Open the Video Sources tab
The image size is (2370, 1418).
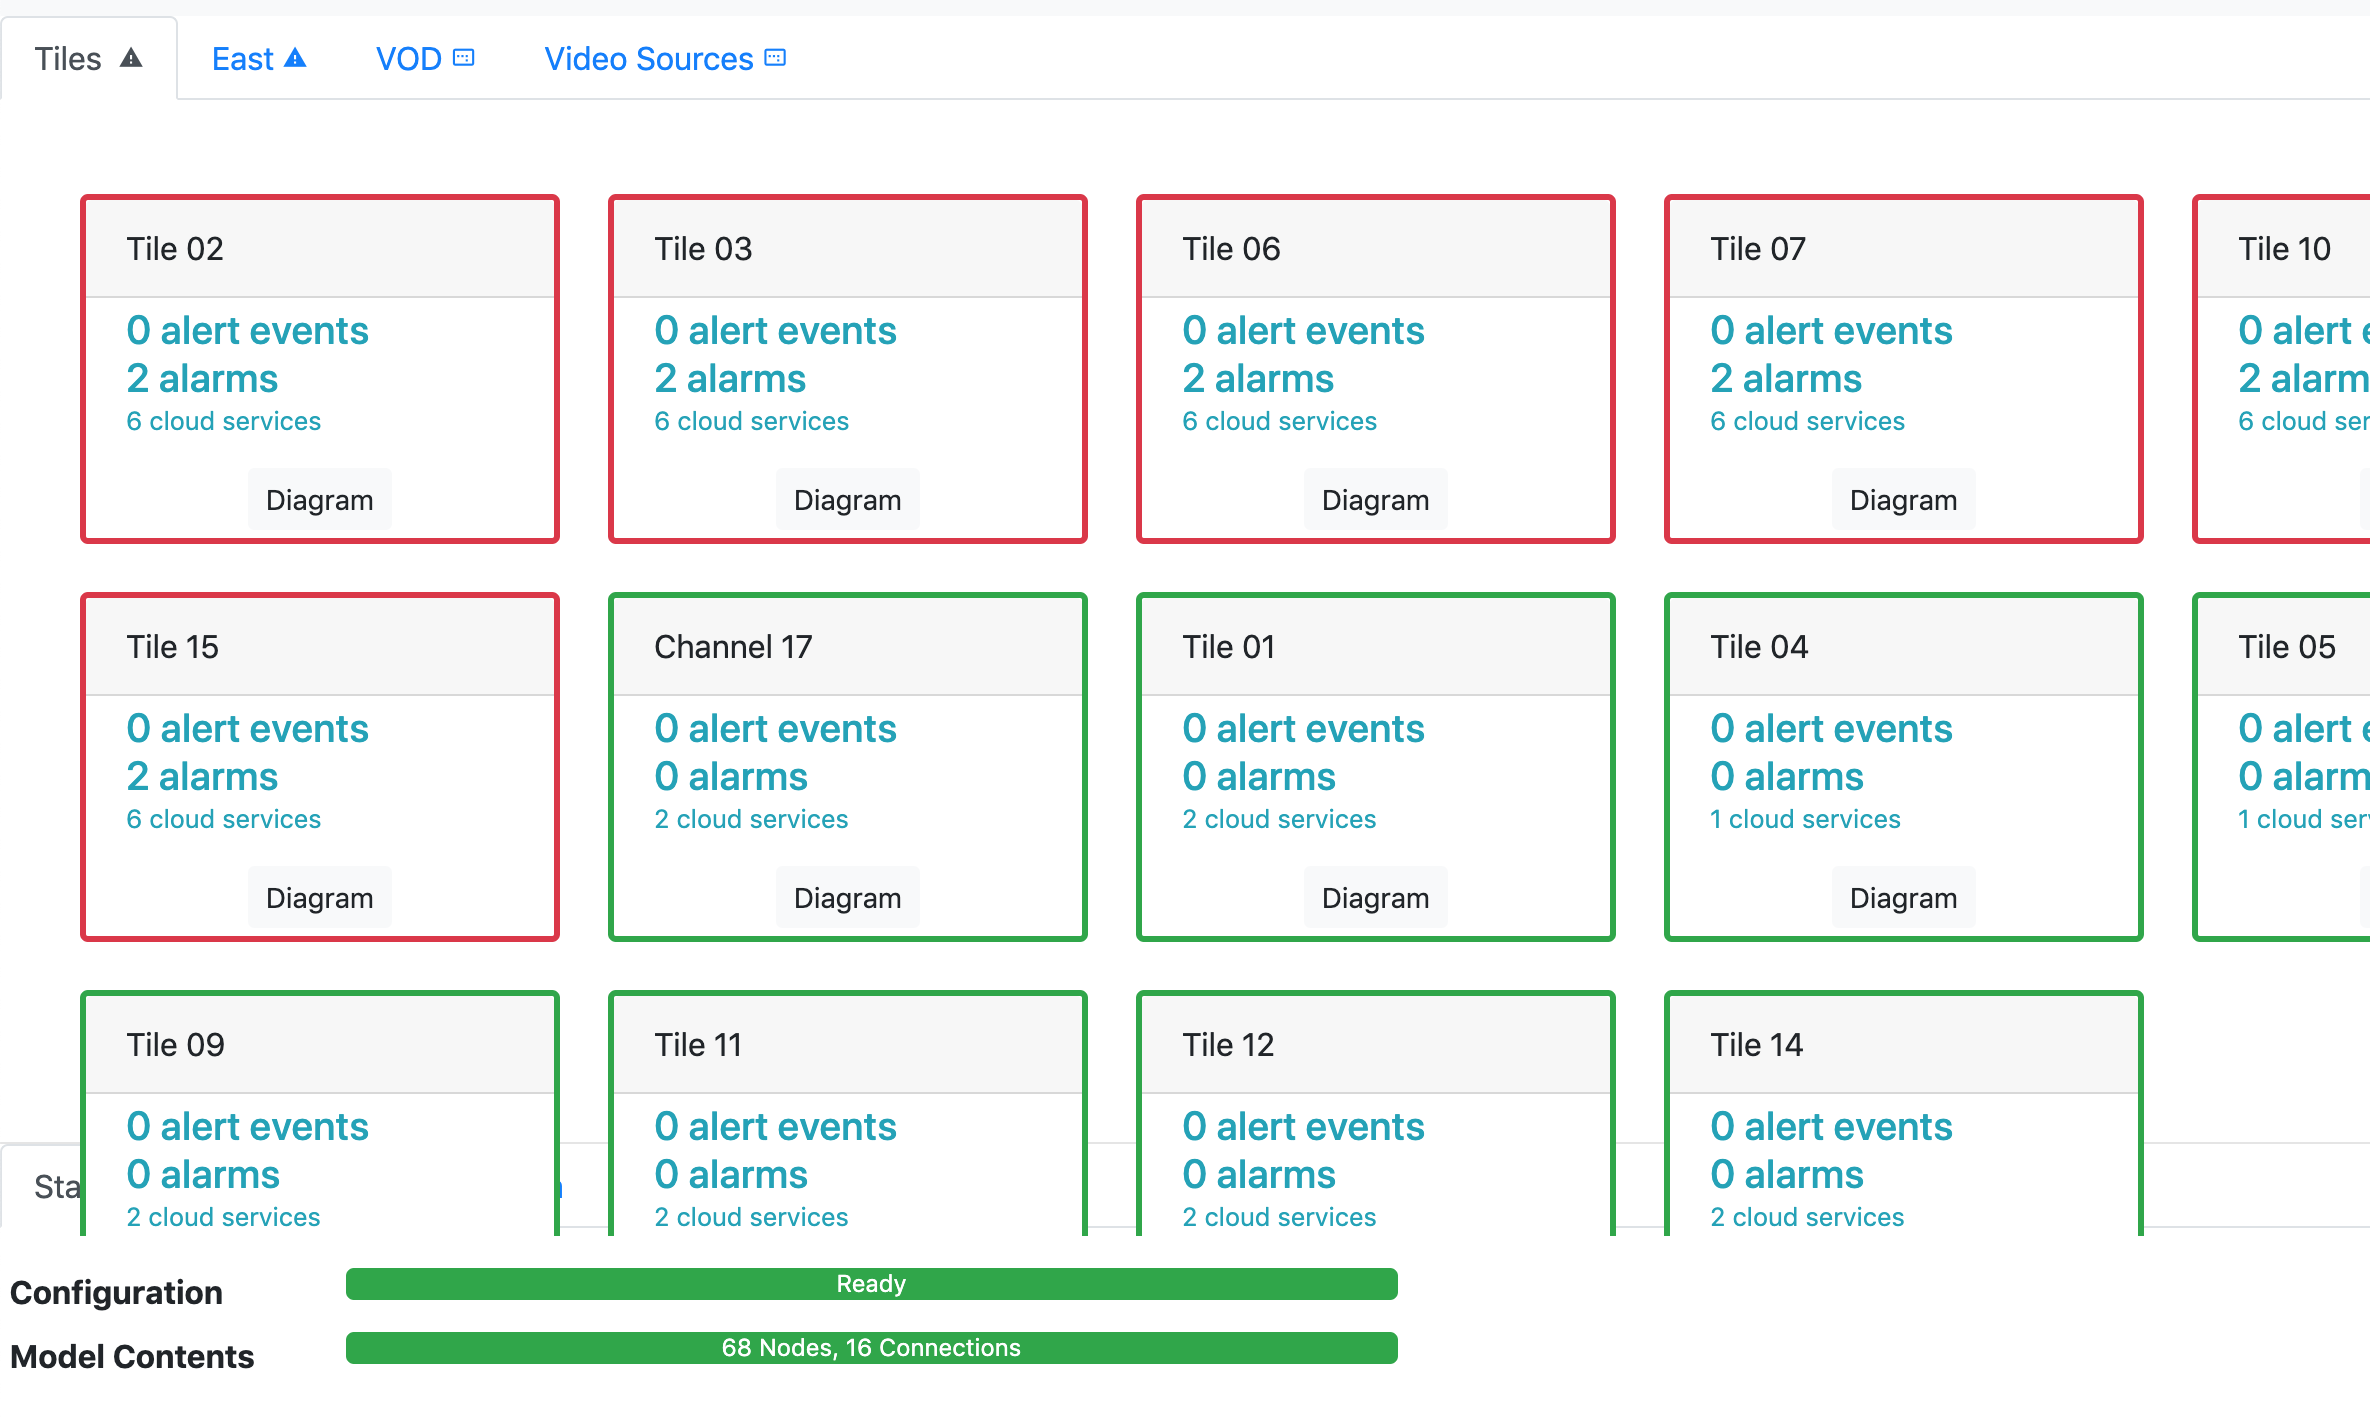[647, 59]
